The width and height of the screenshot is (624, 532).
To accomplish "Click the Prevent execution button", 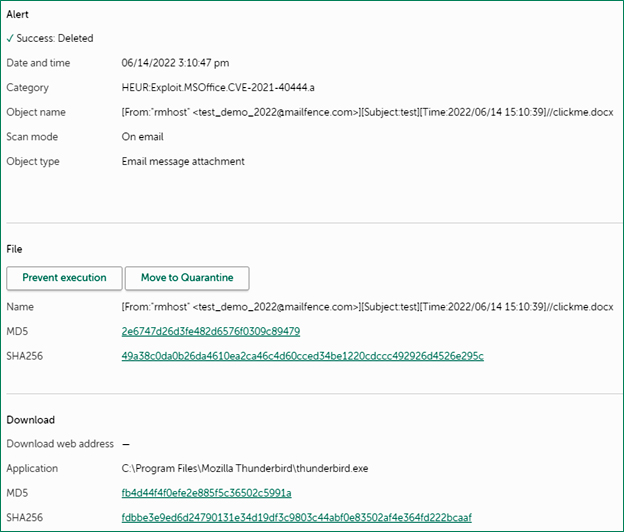I will (x=64, y=278).
